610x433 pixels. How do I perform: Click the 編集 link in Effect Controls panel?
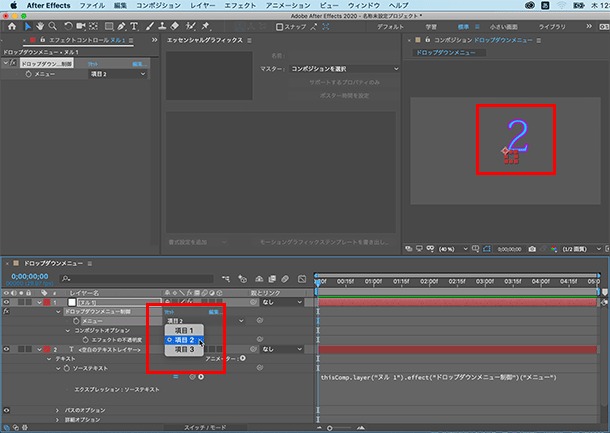tap(138, 64)
